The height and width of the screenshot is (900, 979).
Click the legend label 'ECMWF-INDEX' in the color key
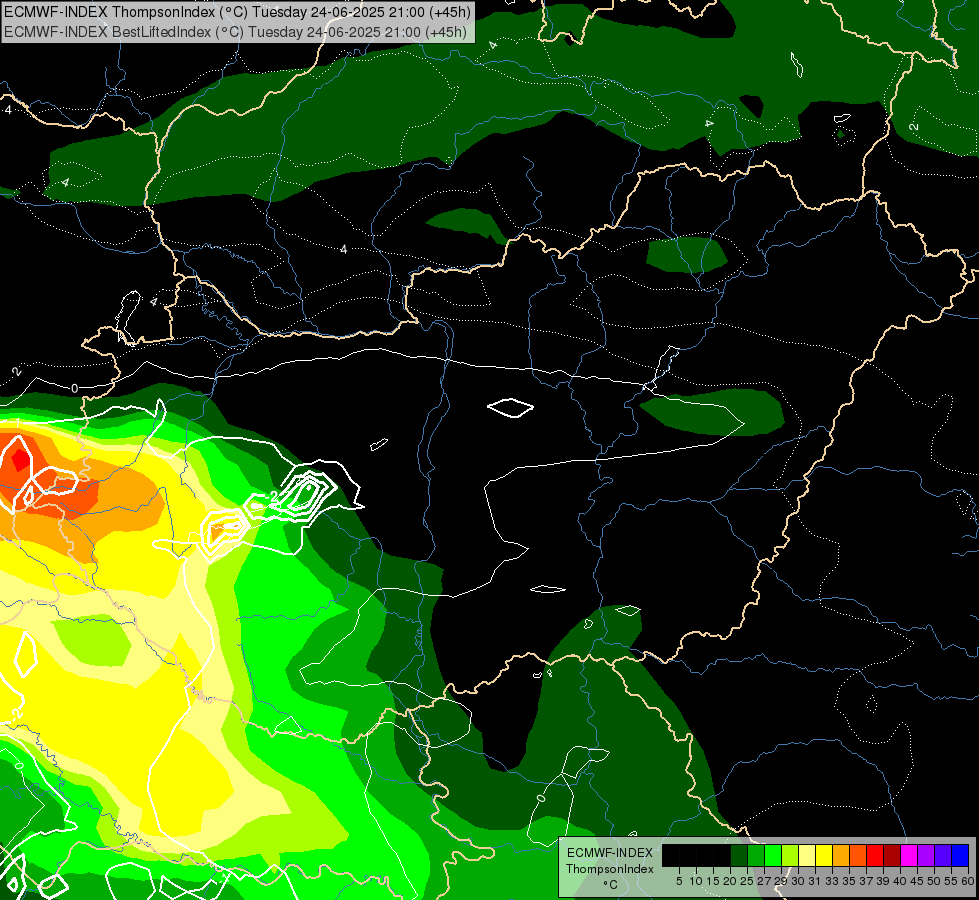pyautogui.click(x=609, y=853)
